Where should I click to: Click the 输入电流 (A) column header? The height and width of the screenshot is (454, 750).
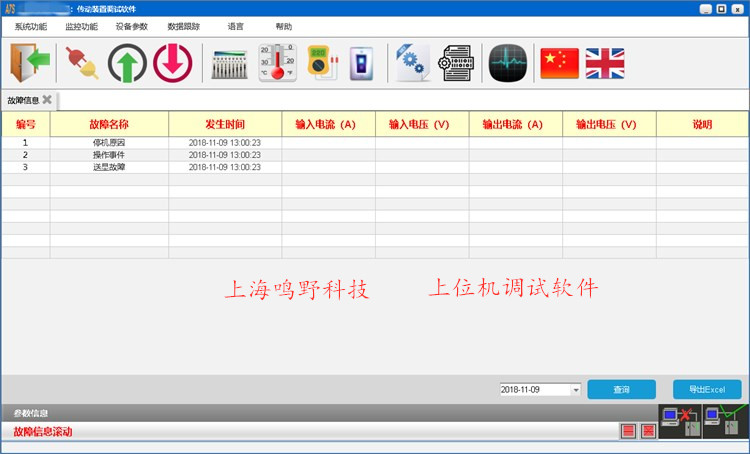point(328,124)
